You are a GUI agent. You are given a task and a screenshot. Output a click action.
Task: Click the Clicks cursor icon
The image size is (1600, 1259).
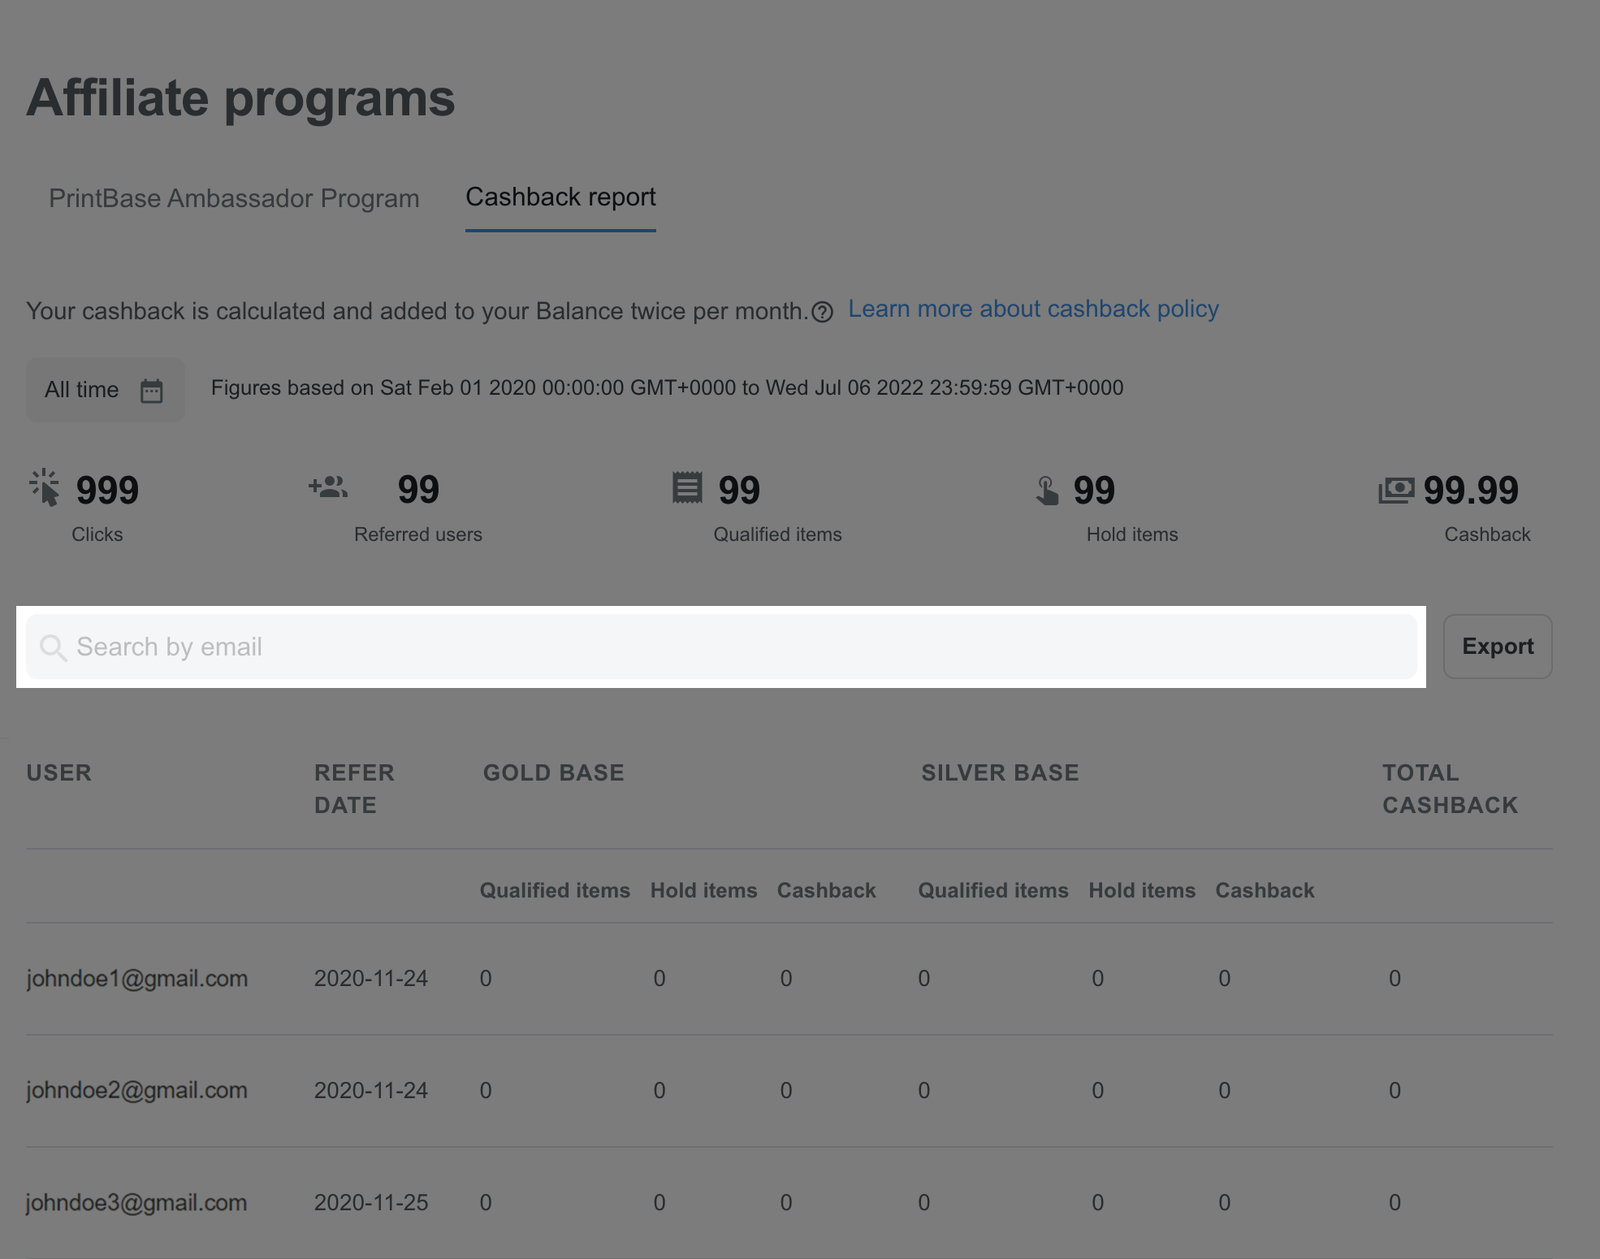coord(45,488)
